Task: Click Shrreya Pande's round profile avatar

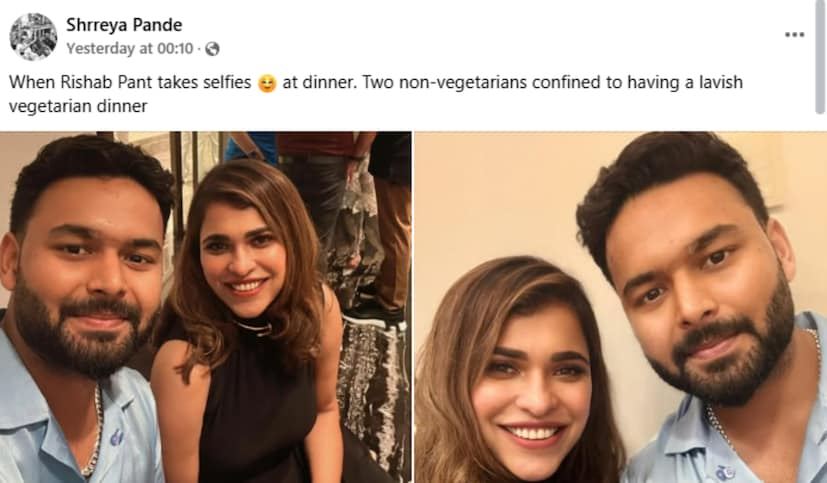Action: click(33, 37)
